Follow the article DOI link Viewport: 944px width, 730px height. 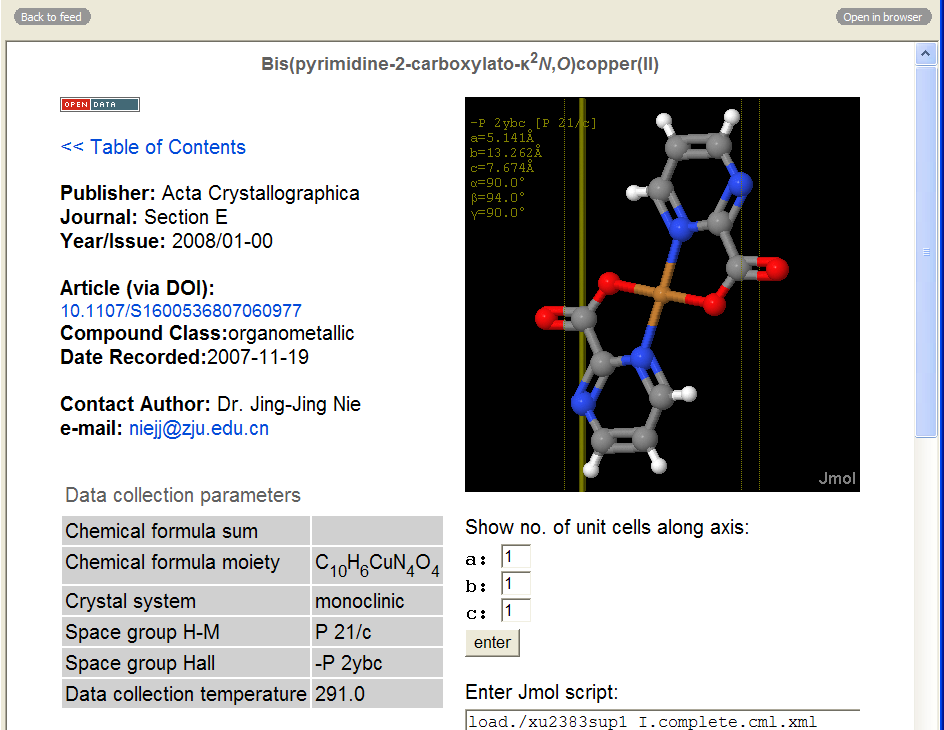(x=181, y=311)
